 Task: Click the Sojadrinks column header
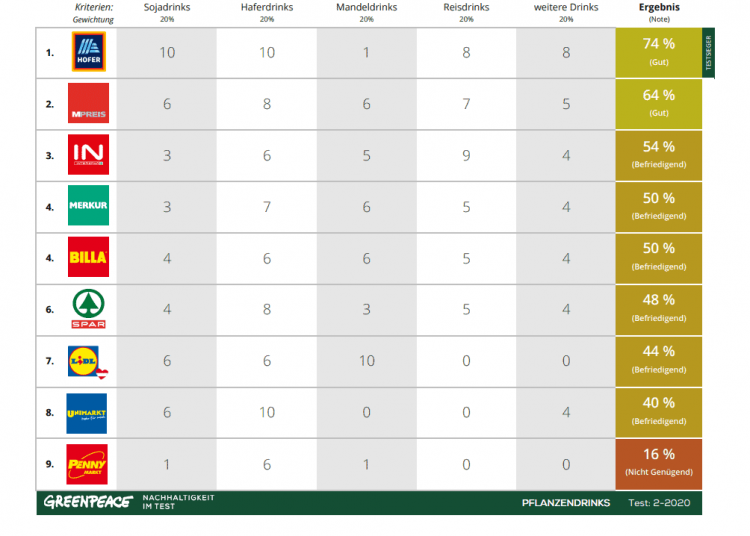coord(167,7)
